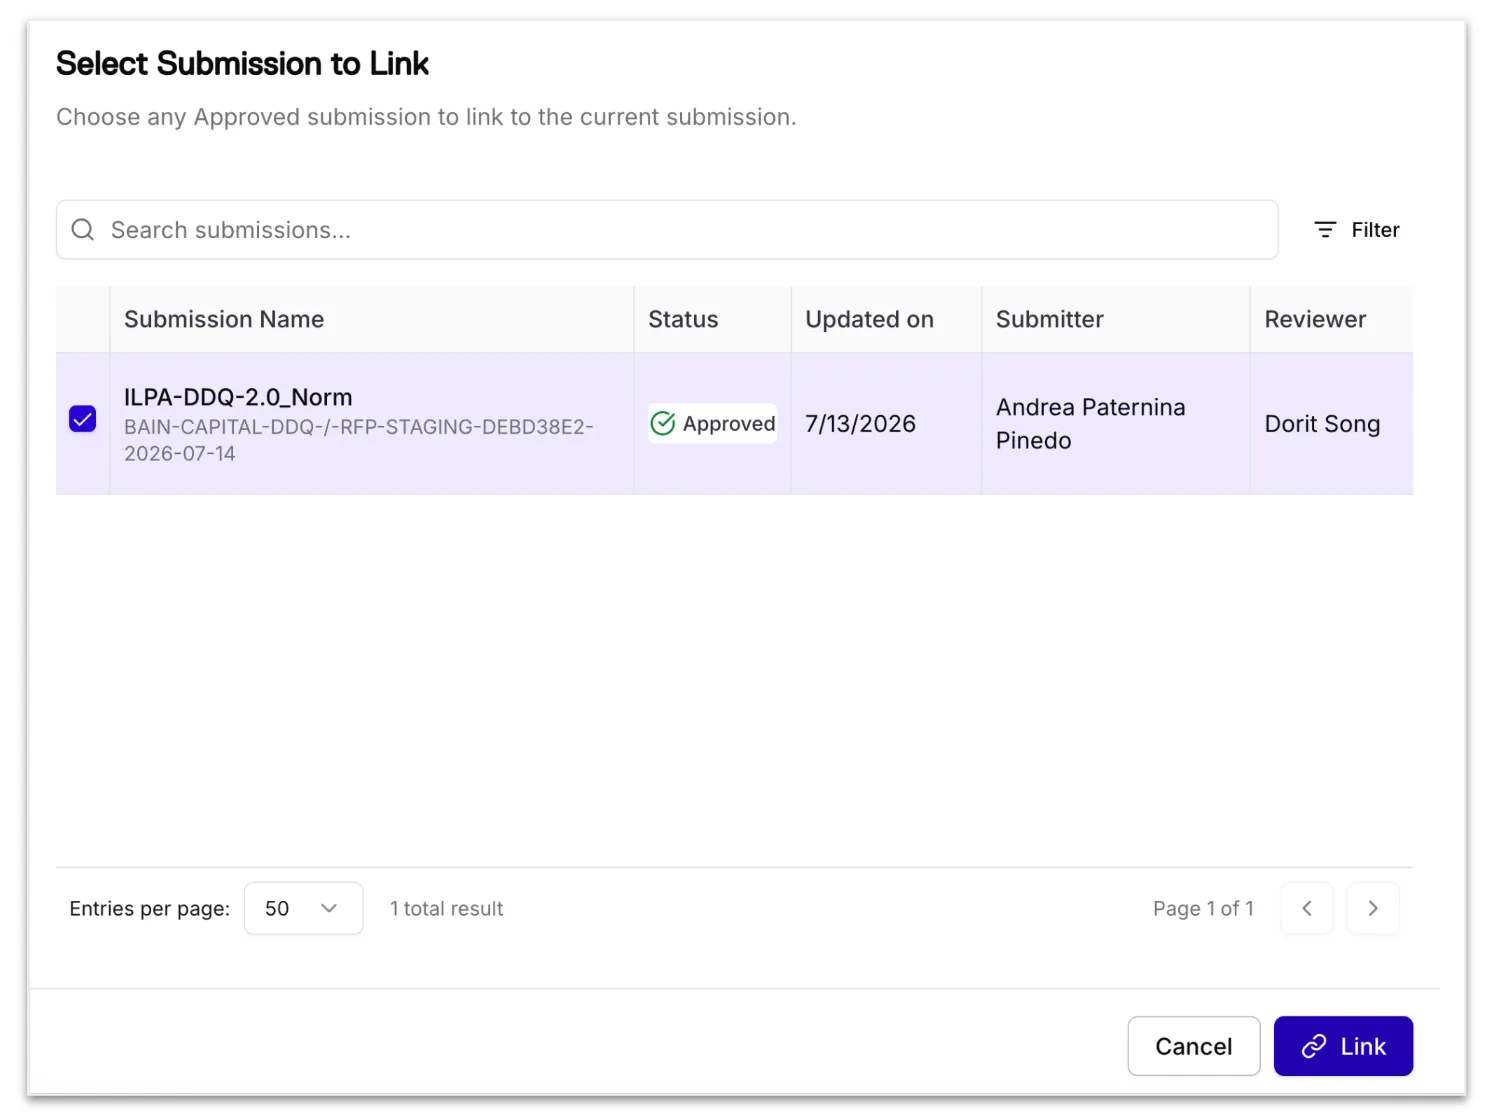Click submitter Andrea Paternina Pinedo

coord(1090,424)
